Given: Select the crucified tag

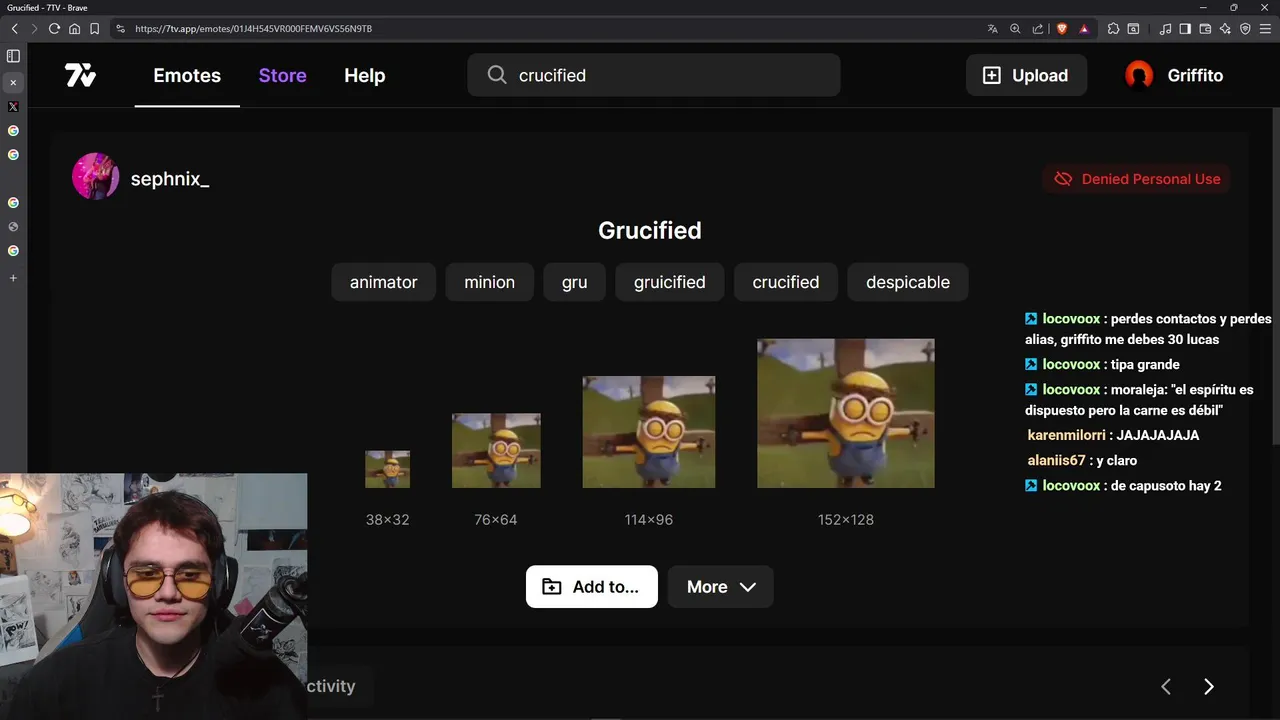Looking at the screenshot, I should (785, 282).
